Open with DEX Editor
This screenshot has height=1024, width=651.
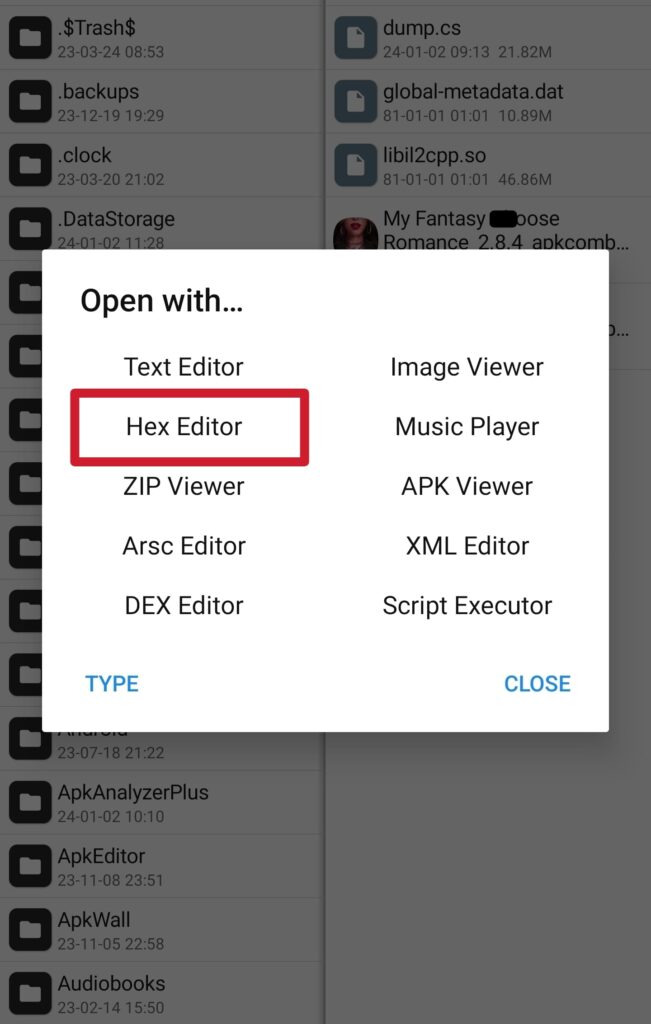point(184,605)
